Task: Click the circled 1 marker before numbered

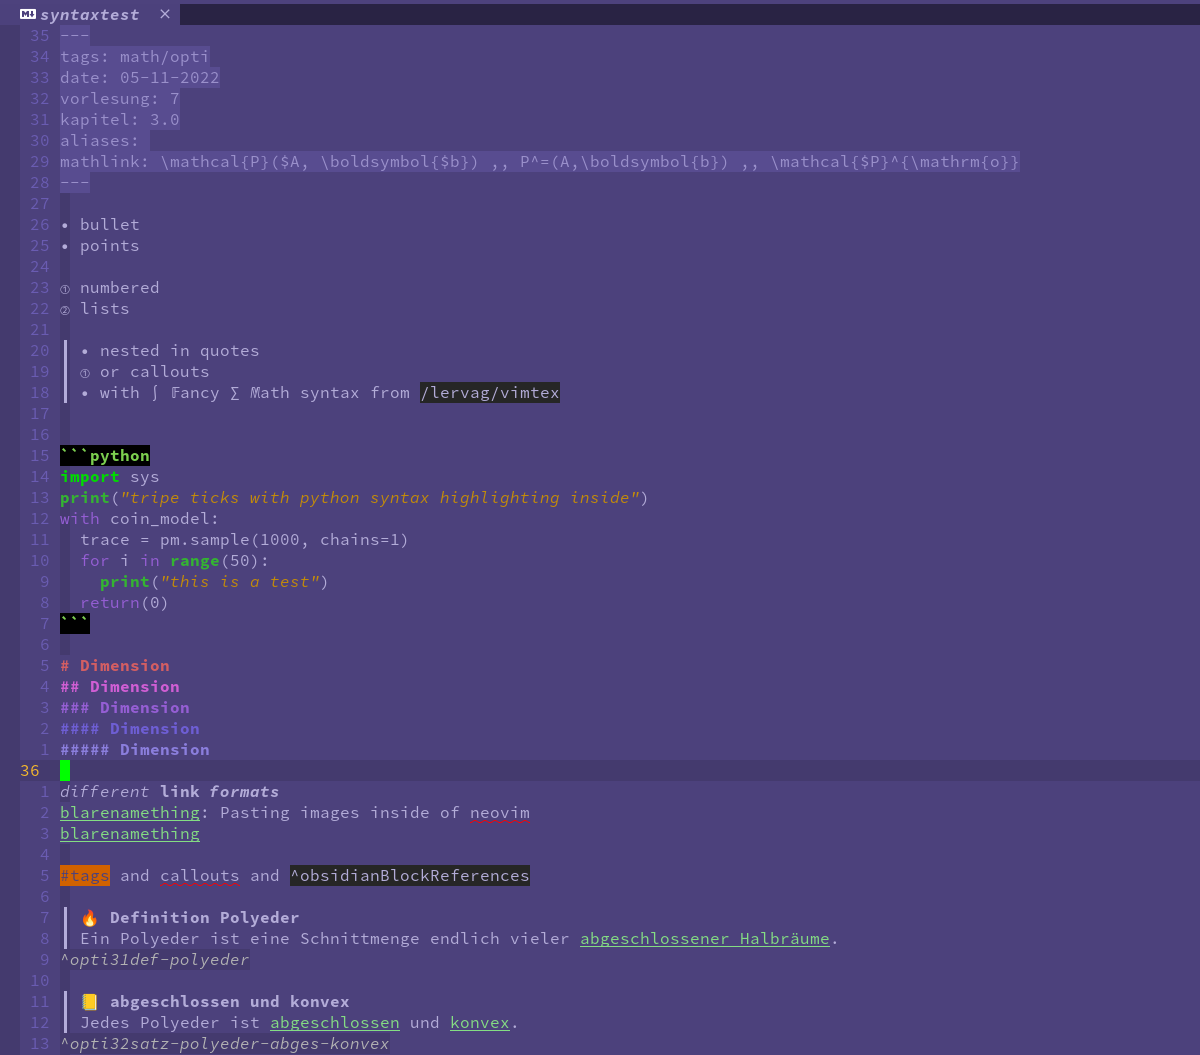Action: pyautogui.click(x=65, y=288)
